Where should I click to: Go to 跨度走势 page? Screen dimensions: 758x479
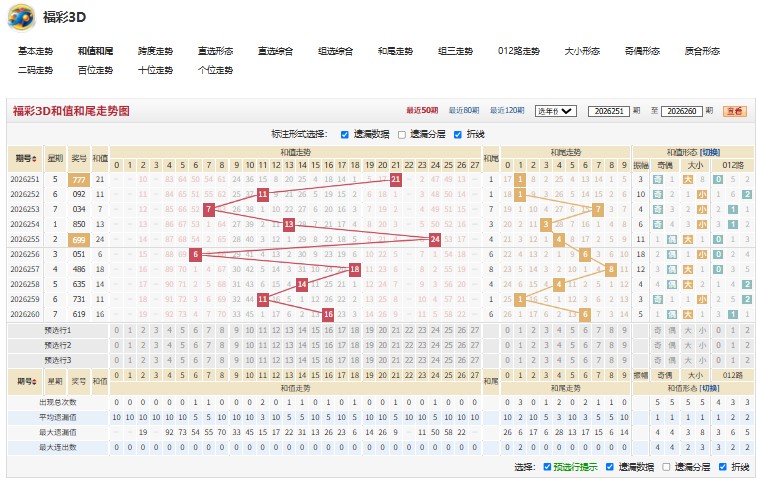(155, 51)
